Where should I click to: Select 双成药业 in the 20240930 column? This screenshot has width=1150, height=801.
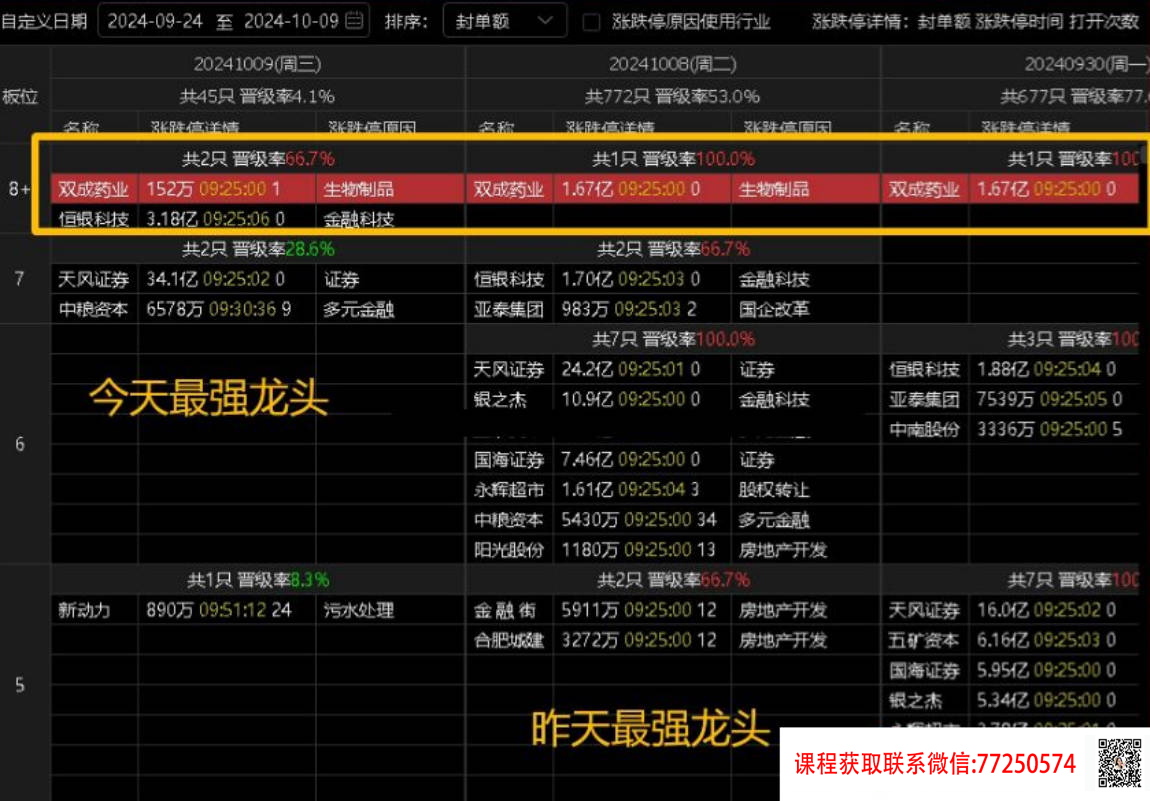[924, 189]
